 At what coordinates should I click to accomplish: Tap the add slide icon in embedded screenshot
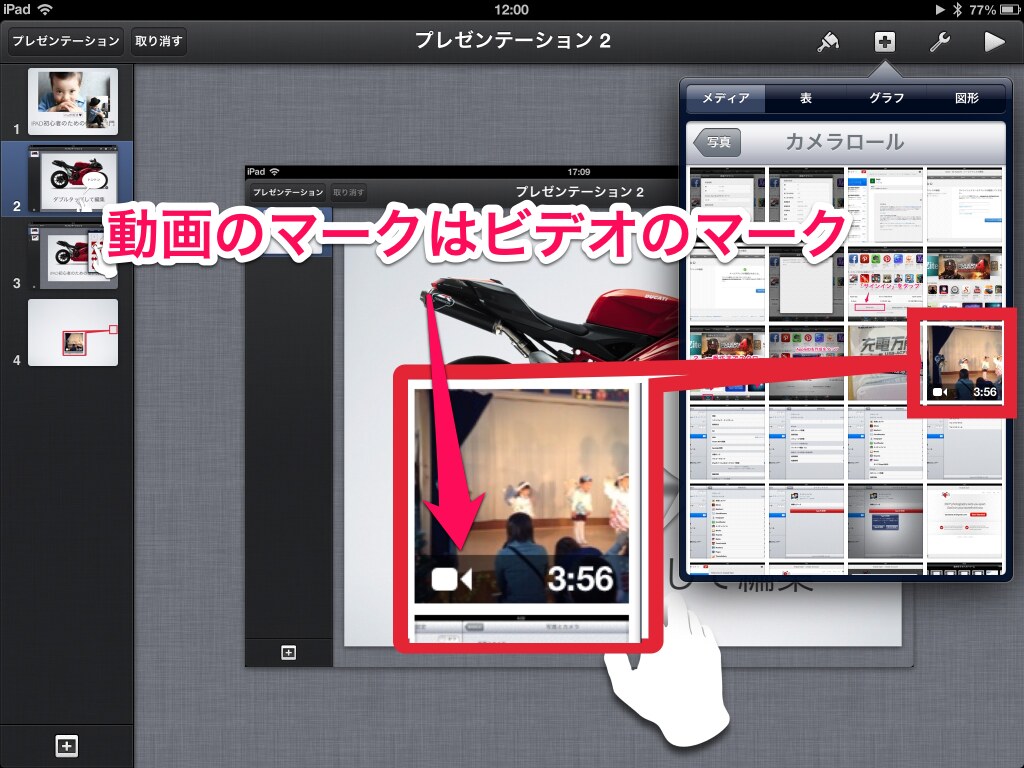[x=288, y=653]
